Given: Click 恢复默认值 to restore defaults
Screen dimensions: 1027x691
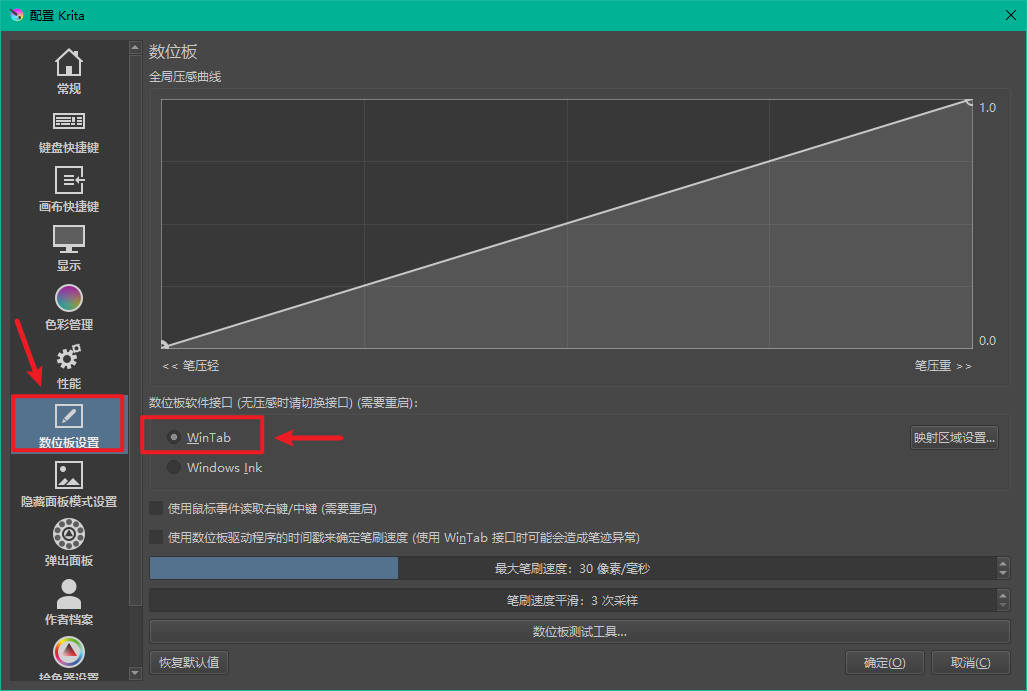Looking at the screenshot, I should coord(189,662).
